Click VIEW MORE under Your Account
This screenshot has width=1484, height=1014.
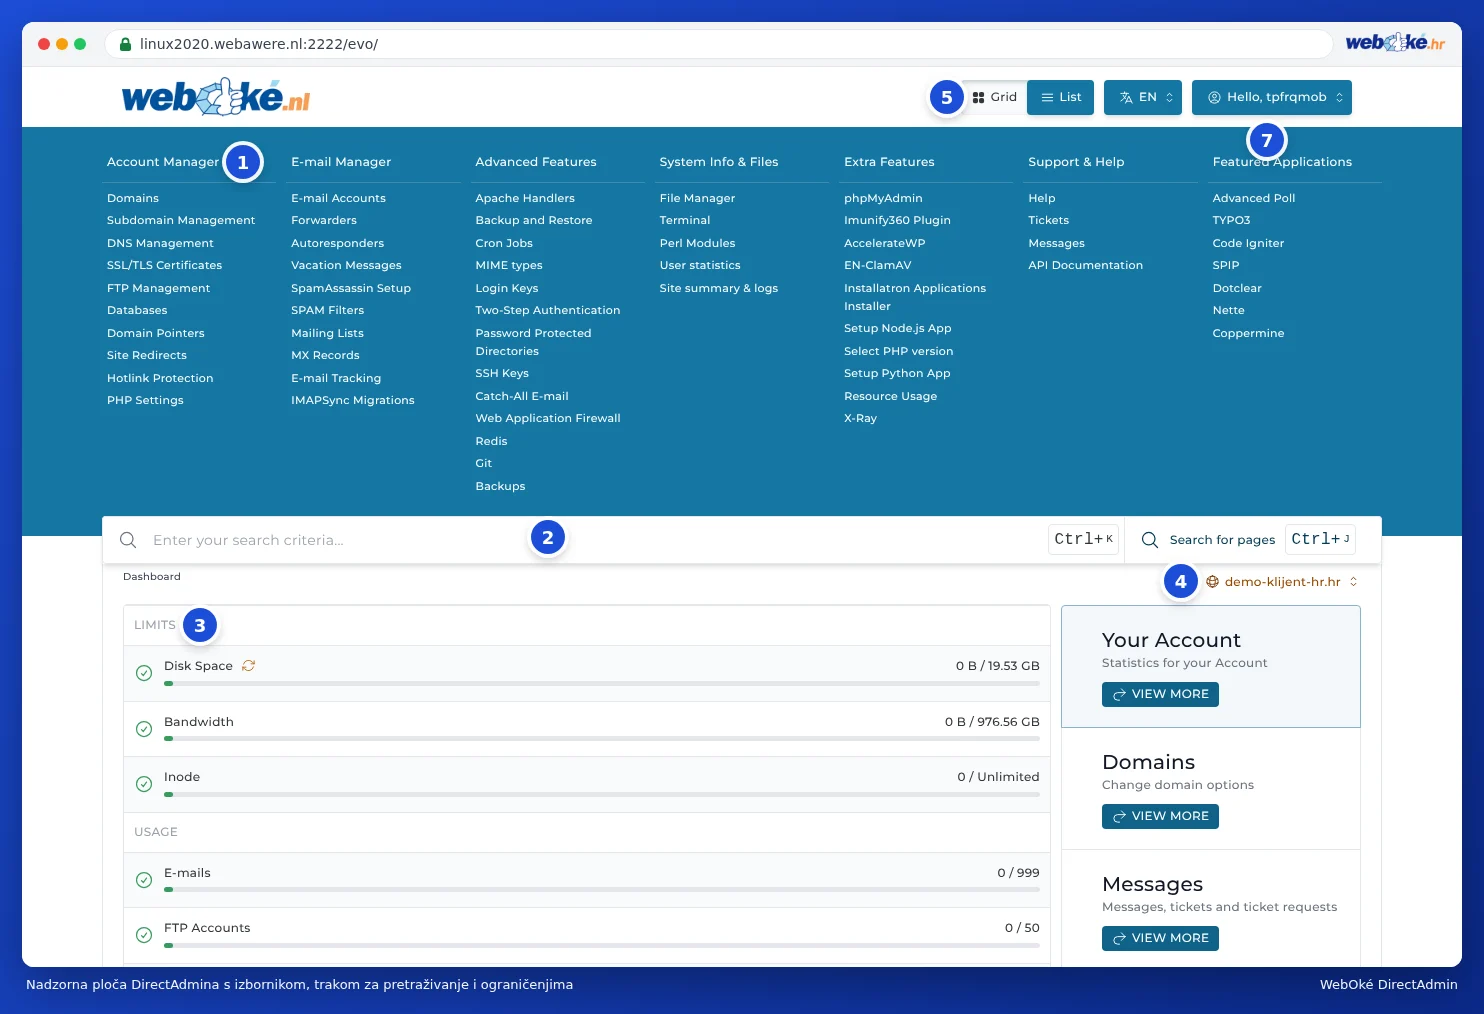(1160, 694)
